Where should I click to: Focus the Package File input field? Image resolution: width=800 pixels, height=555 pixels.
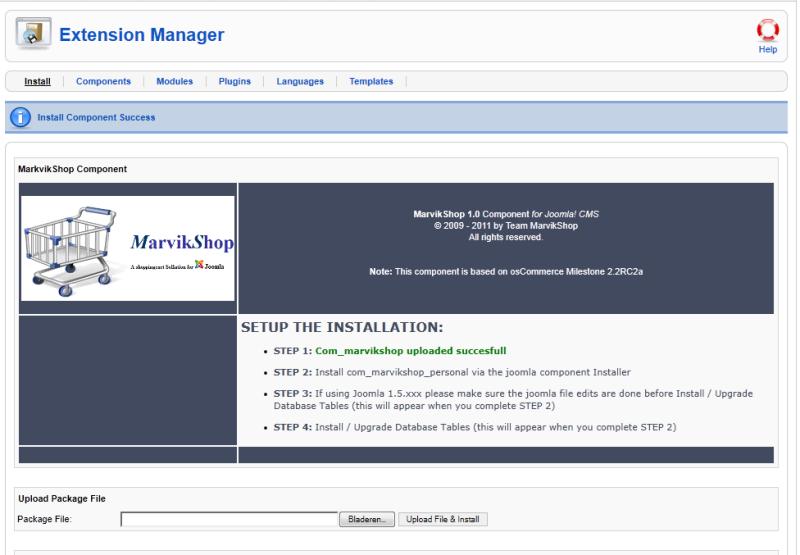click(229, 519)
